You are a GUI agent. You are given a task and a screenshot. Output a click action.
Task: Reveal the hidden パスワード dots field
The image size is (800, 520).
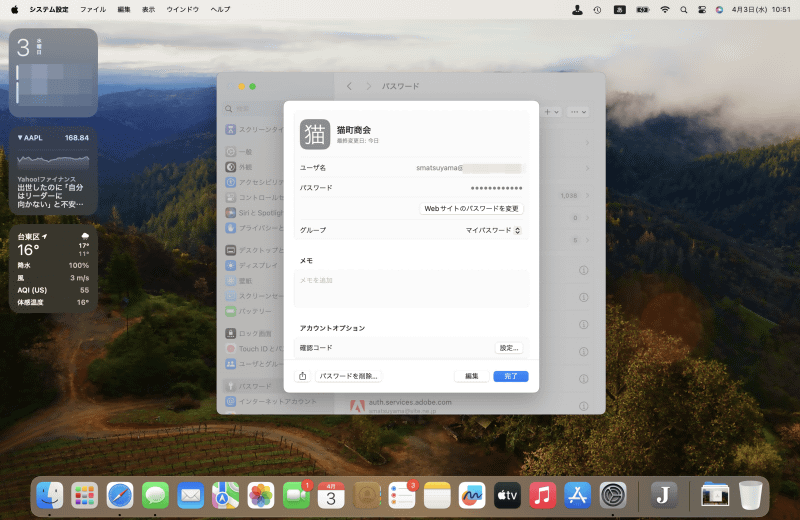click(x=496, y=188)
